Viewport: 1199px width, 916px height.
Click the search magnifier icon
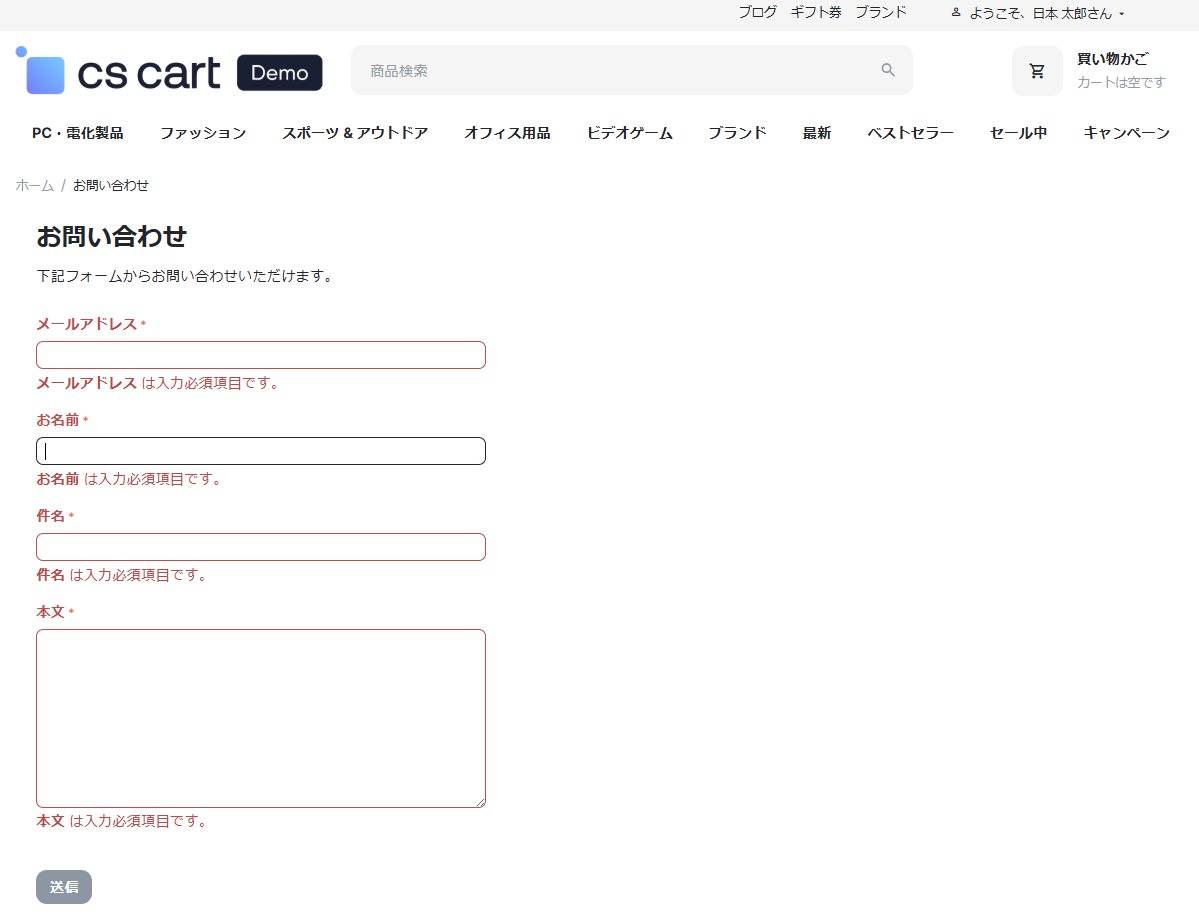(x=887, y=70)
